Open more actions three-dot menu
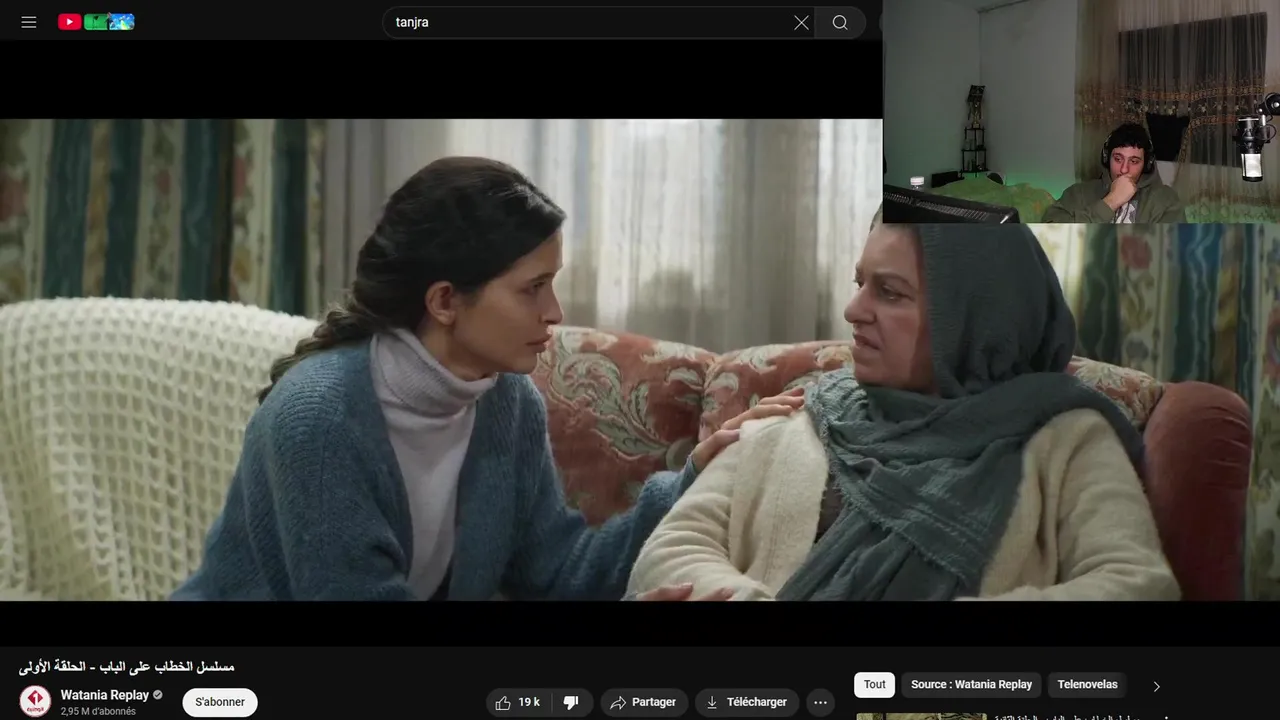1280x720 pixels. (820, 702)
